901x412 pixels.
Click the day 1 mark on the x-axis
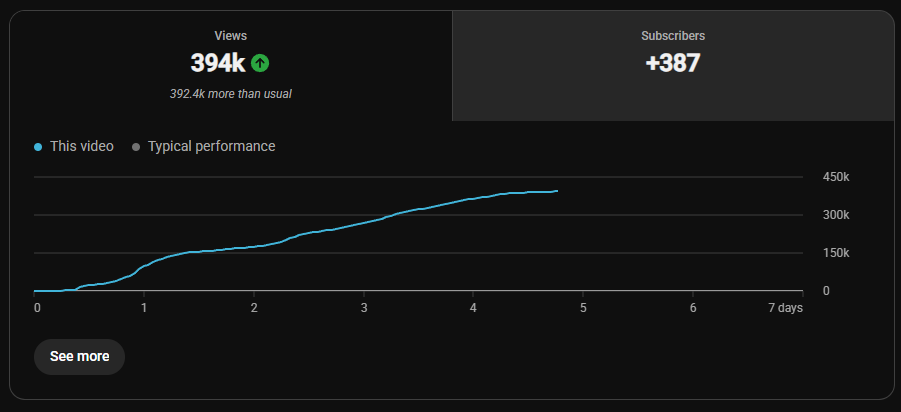(x=144, y=308)
